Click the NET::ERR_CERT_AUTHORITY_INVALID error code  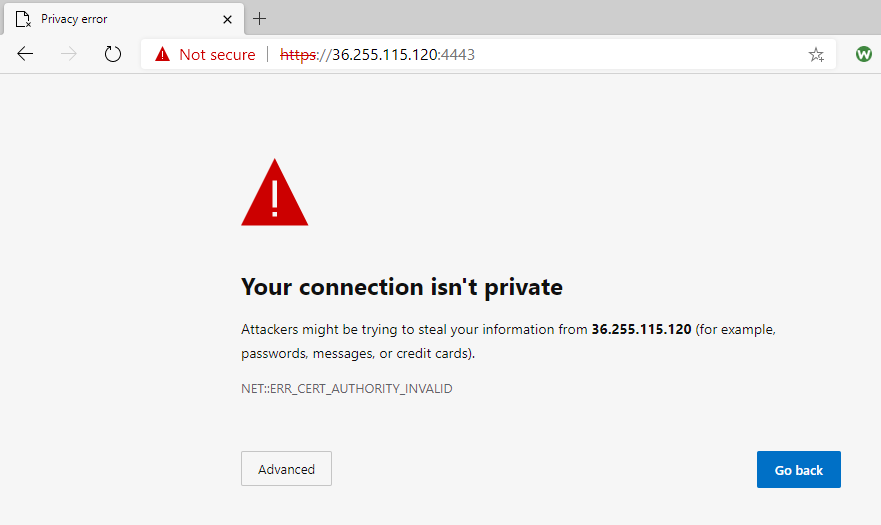click(347, 388)
